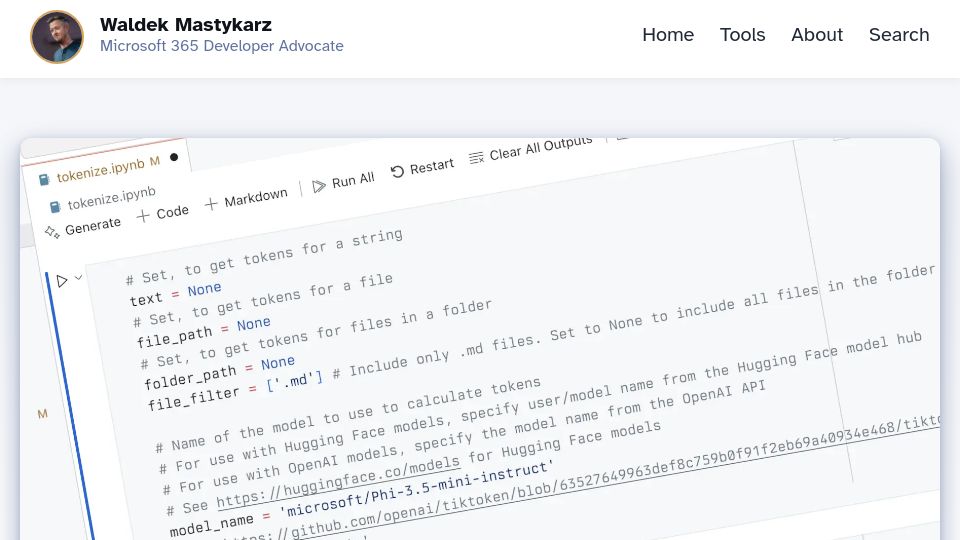
Task: Click the unsaved-changes dot on tokenize.ipynb tab
Action: click(x=174, y=157)
